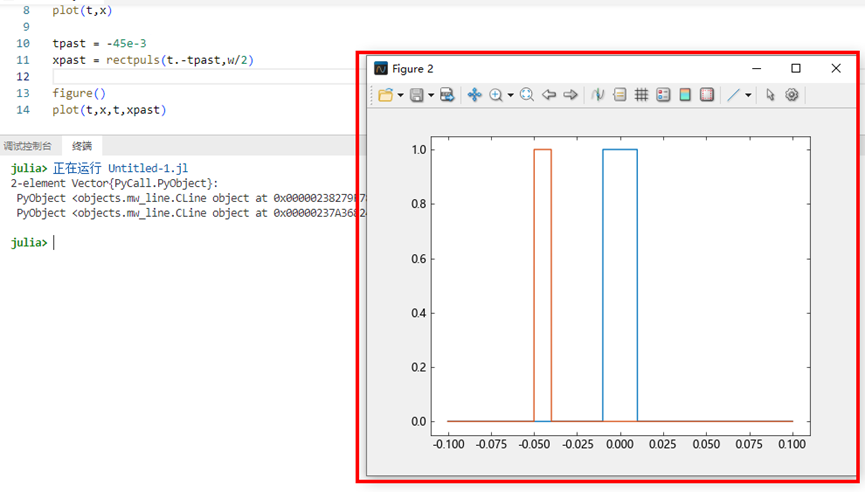Expand the zoom tool dropdown arrow
Viewport: 865px width, 492px height.
click(510, 95)
